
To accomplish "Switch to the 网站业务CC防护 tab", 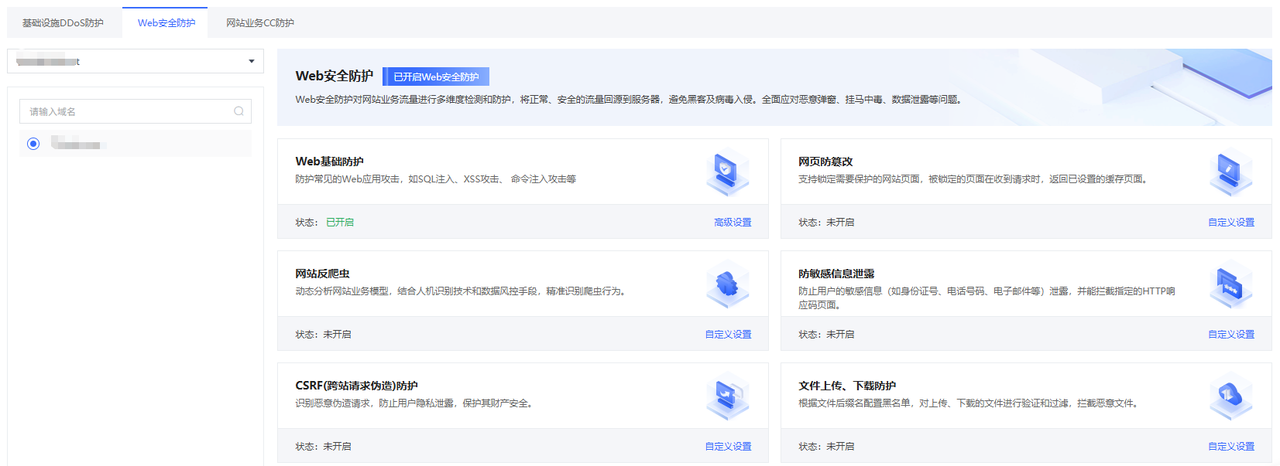I will 260,22.
